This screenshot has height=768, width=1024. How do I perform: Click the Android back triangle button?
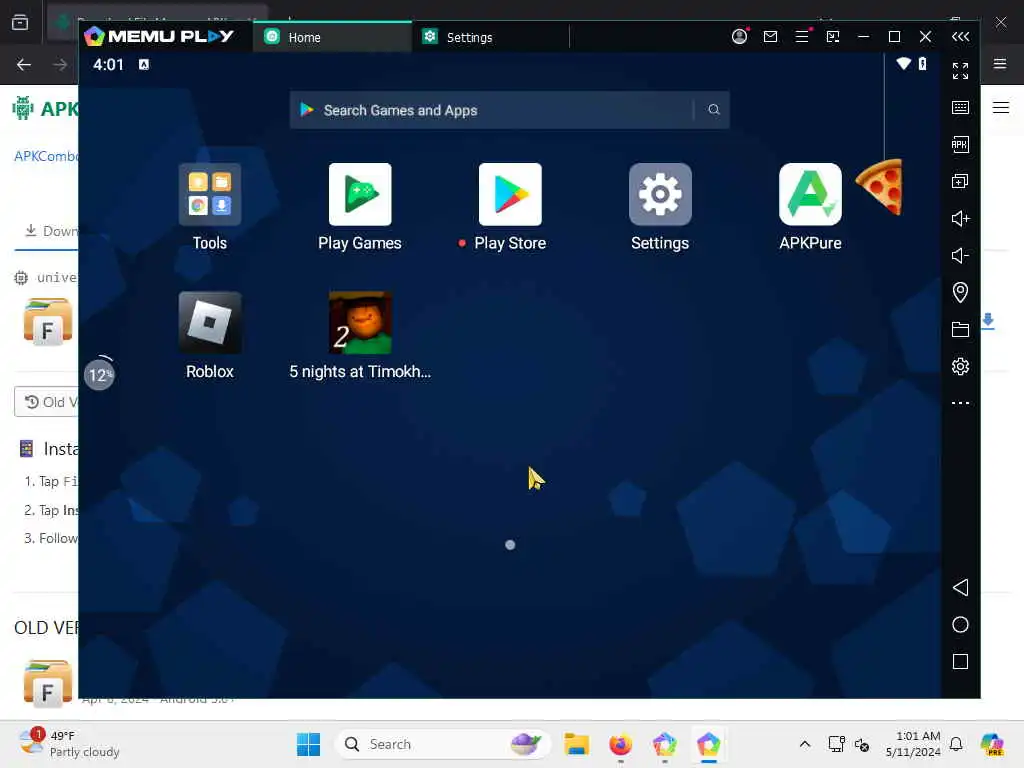960,587
